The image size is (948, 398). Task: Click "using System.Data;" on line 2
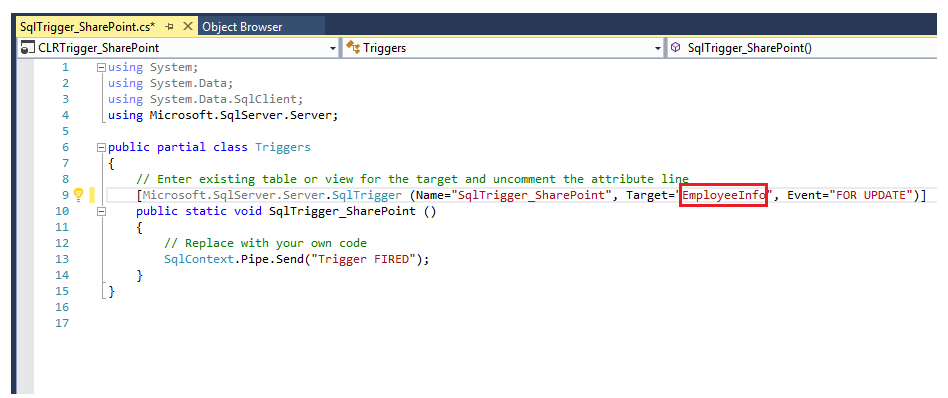(x=170, y=83)
